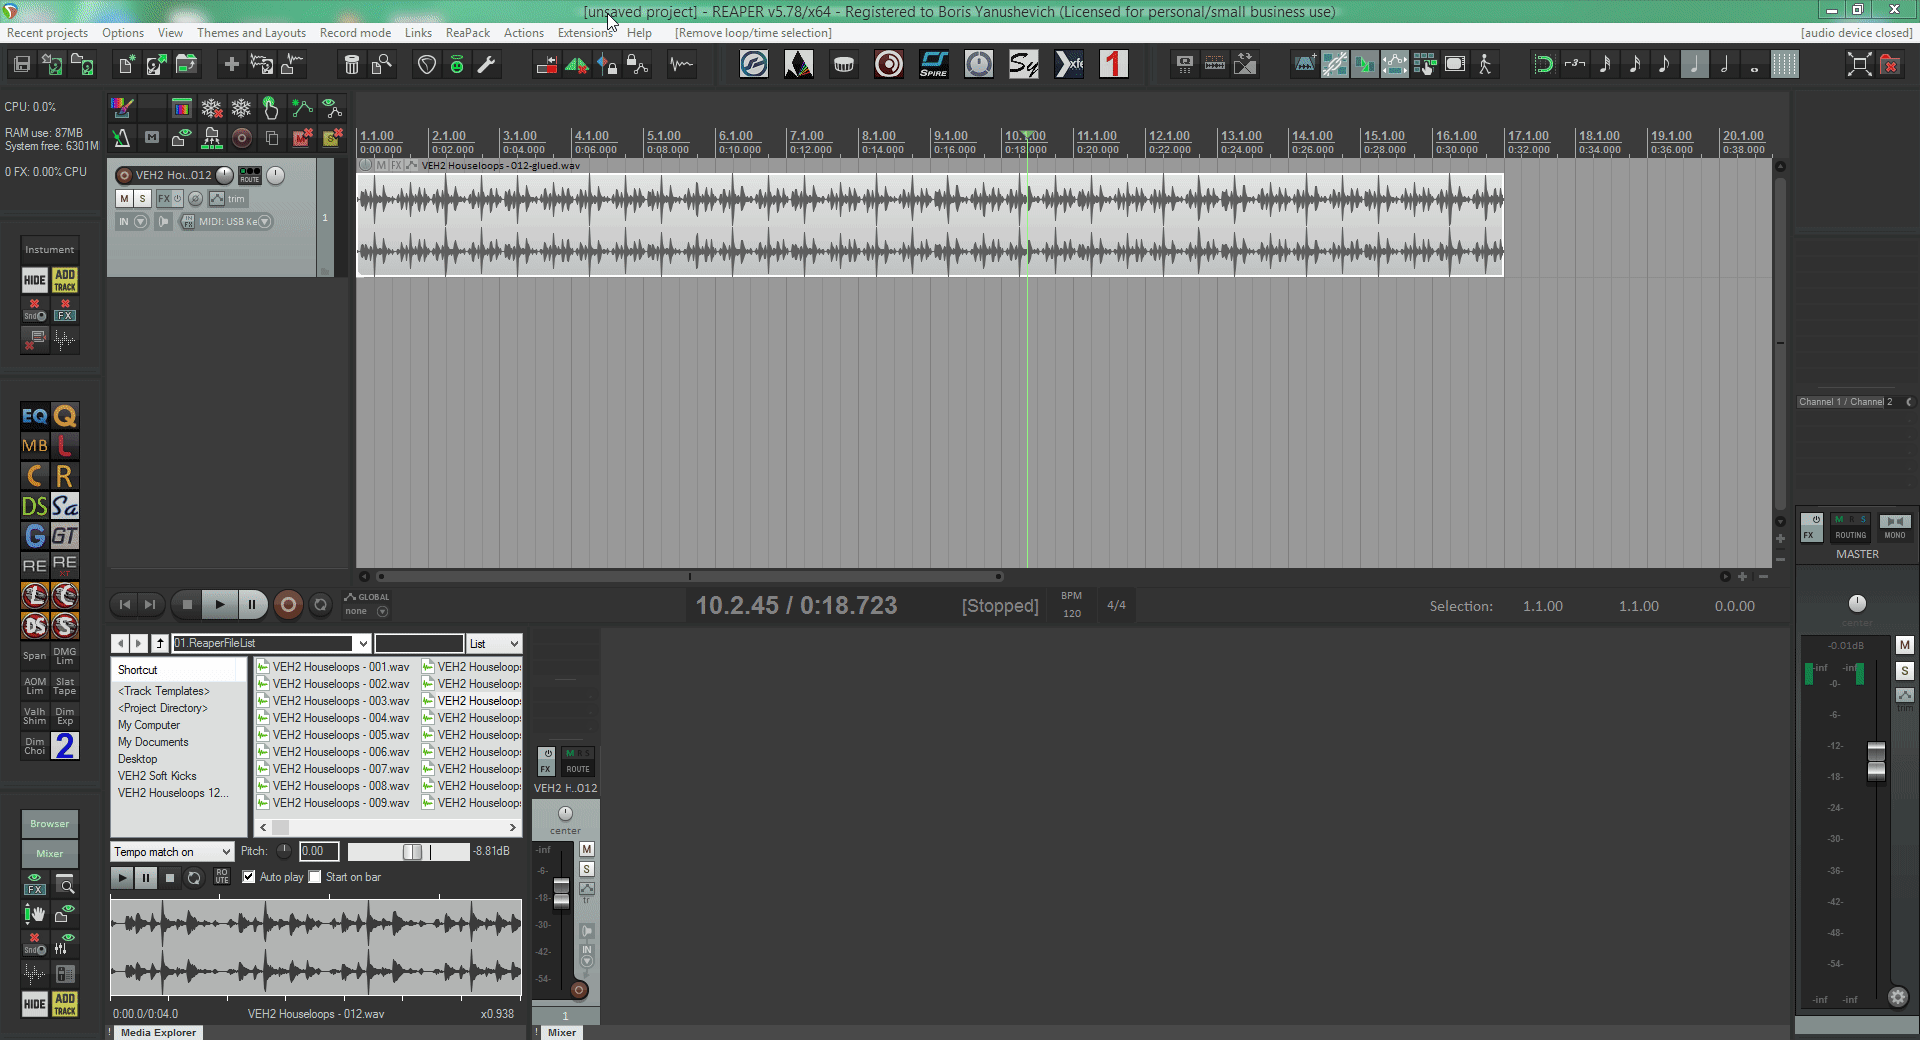Click Remove loop/time selection in menu bar
Image resolution: width=1920 pixels, height=1040 pixels.
pyautogui.click(x=753, y=33)
